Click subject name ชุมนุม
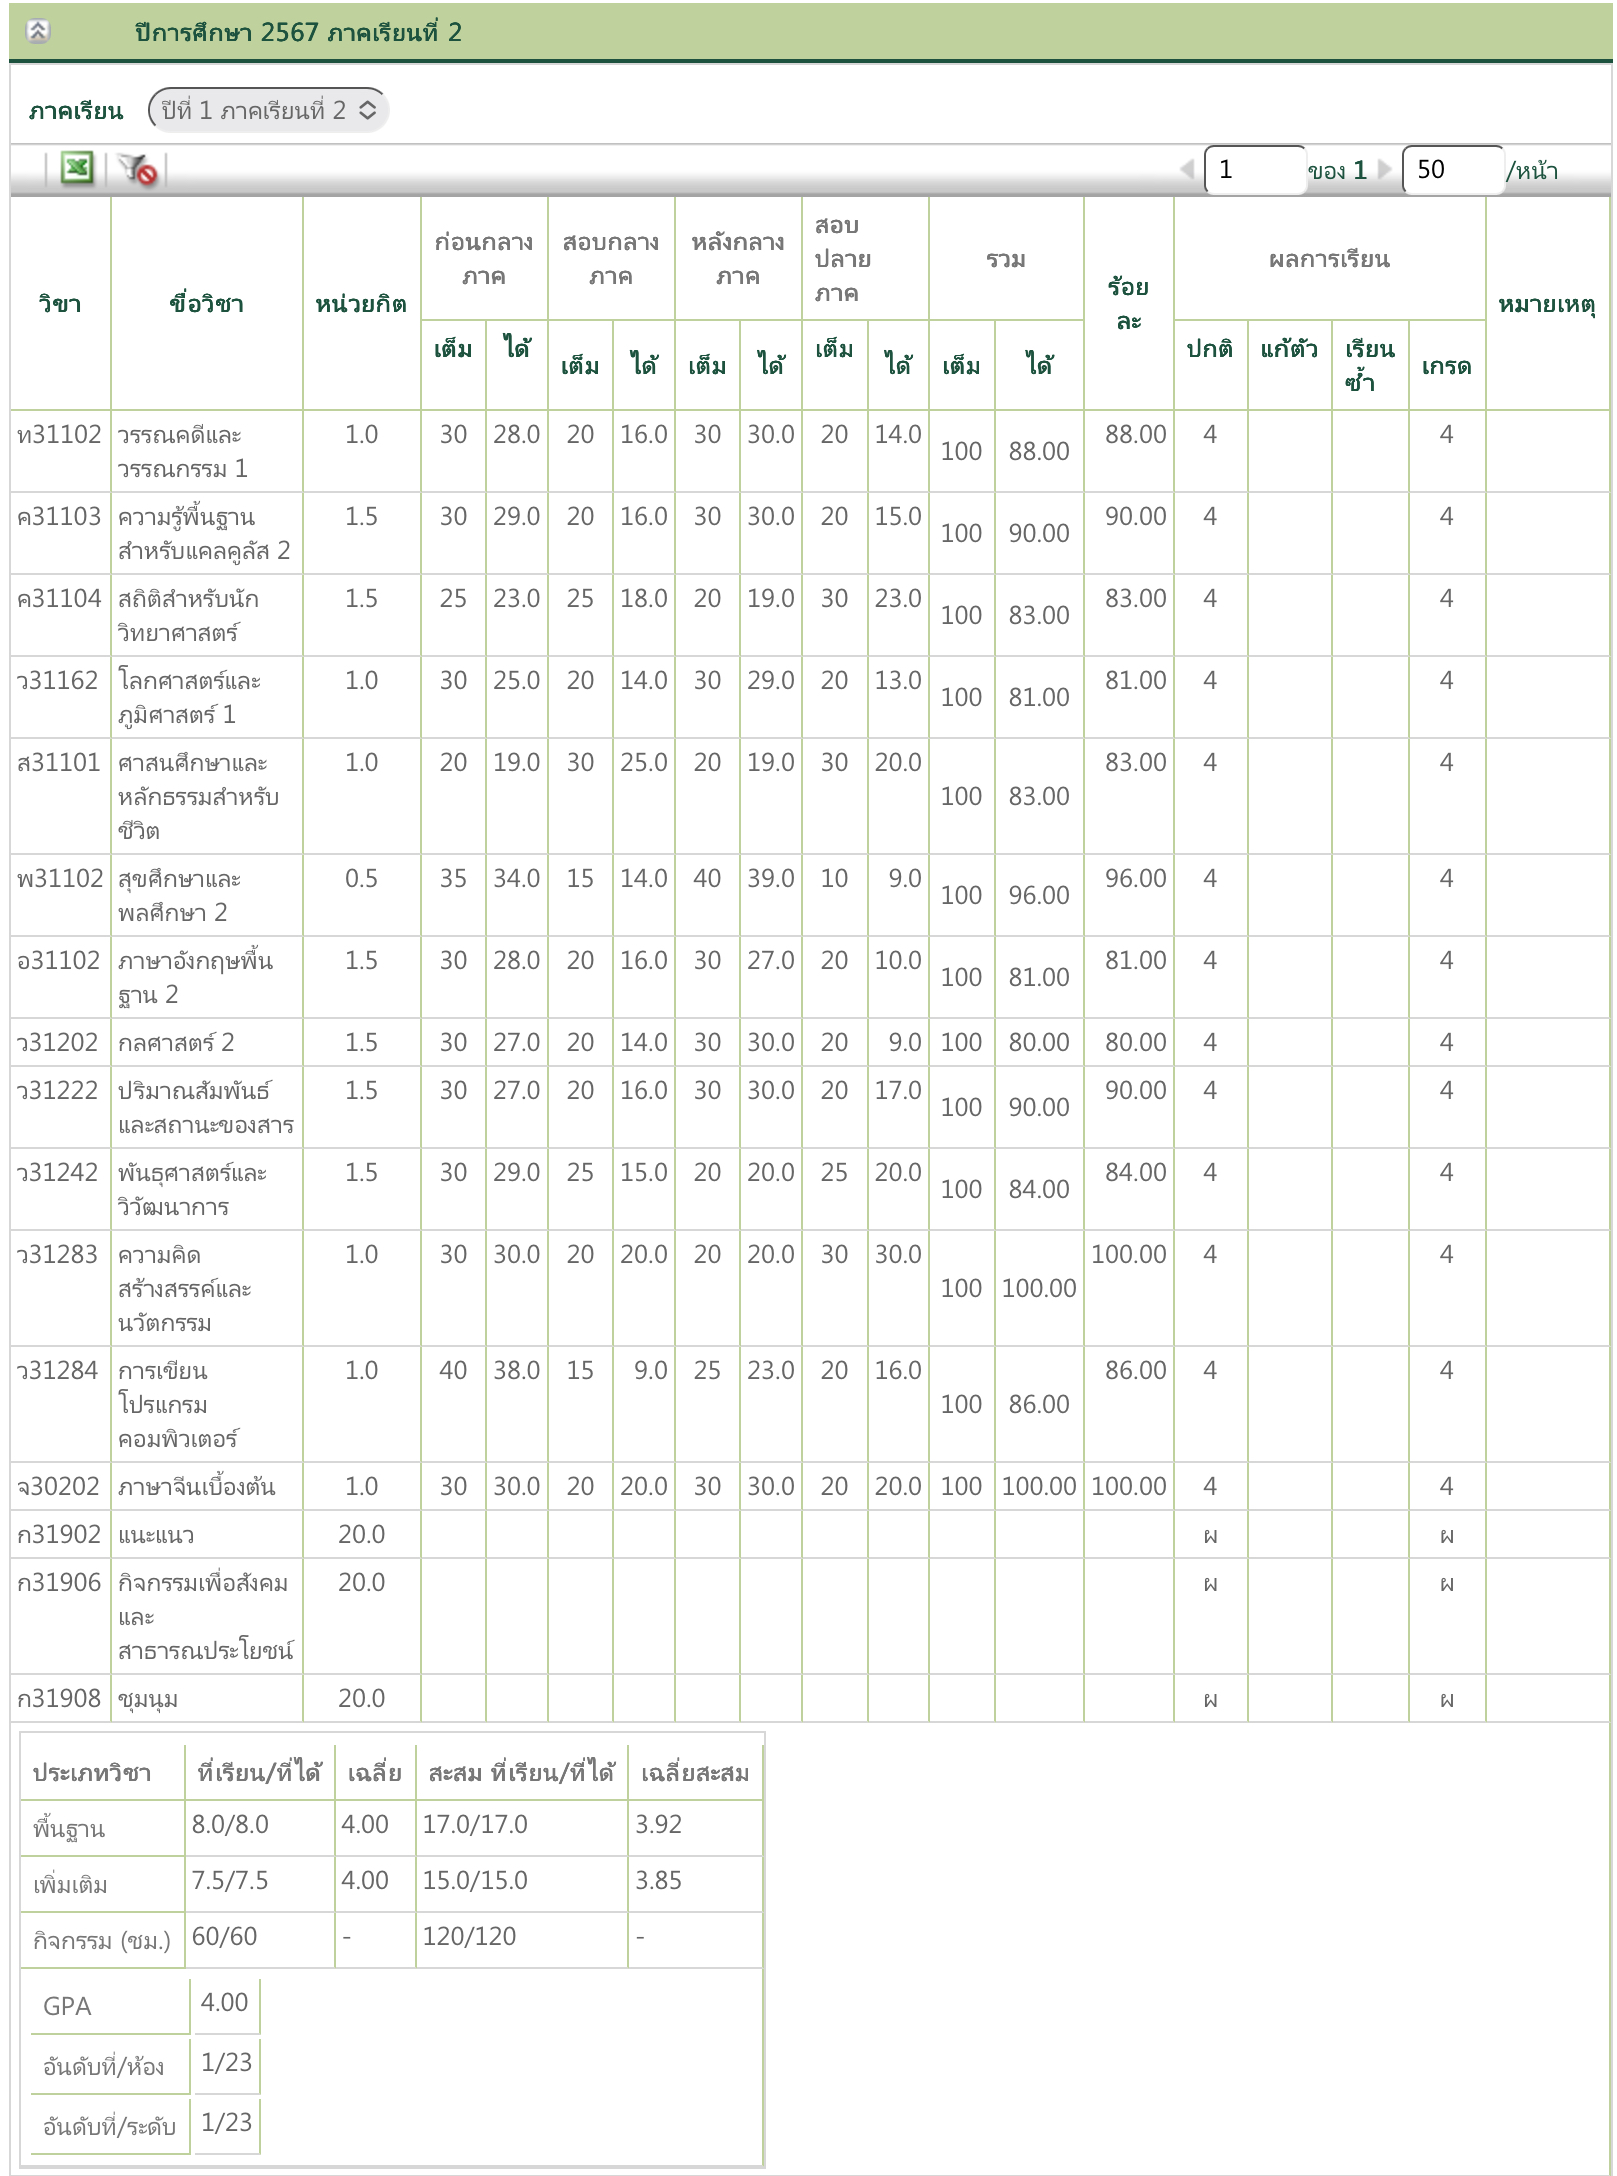The image size is (1617, 2176). click(x=148, y=1699)
